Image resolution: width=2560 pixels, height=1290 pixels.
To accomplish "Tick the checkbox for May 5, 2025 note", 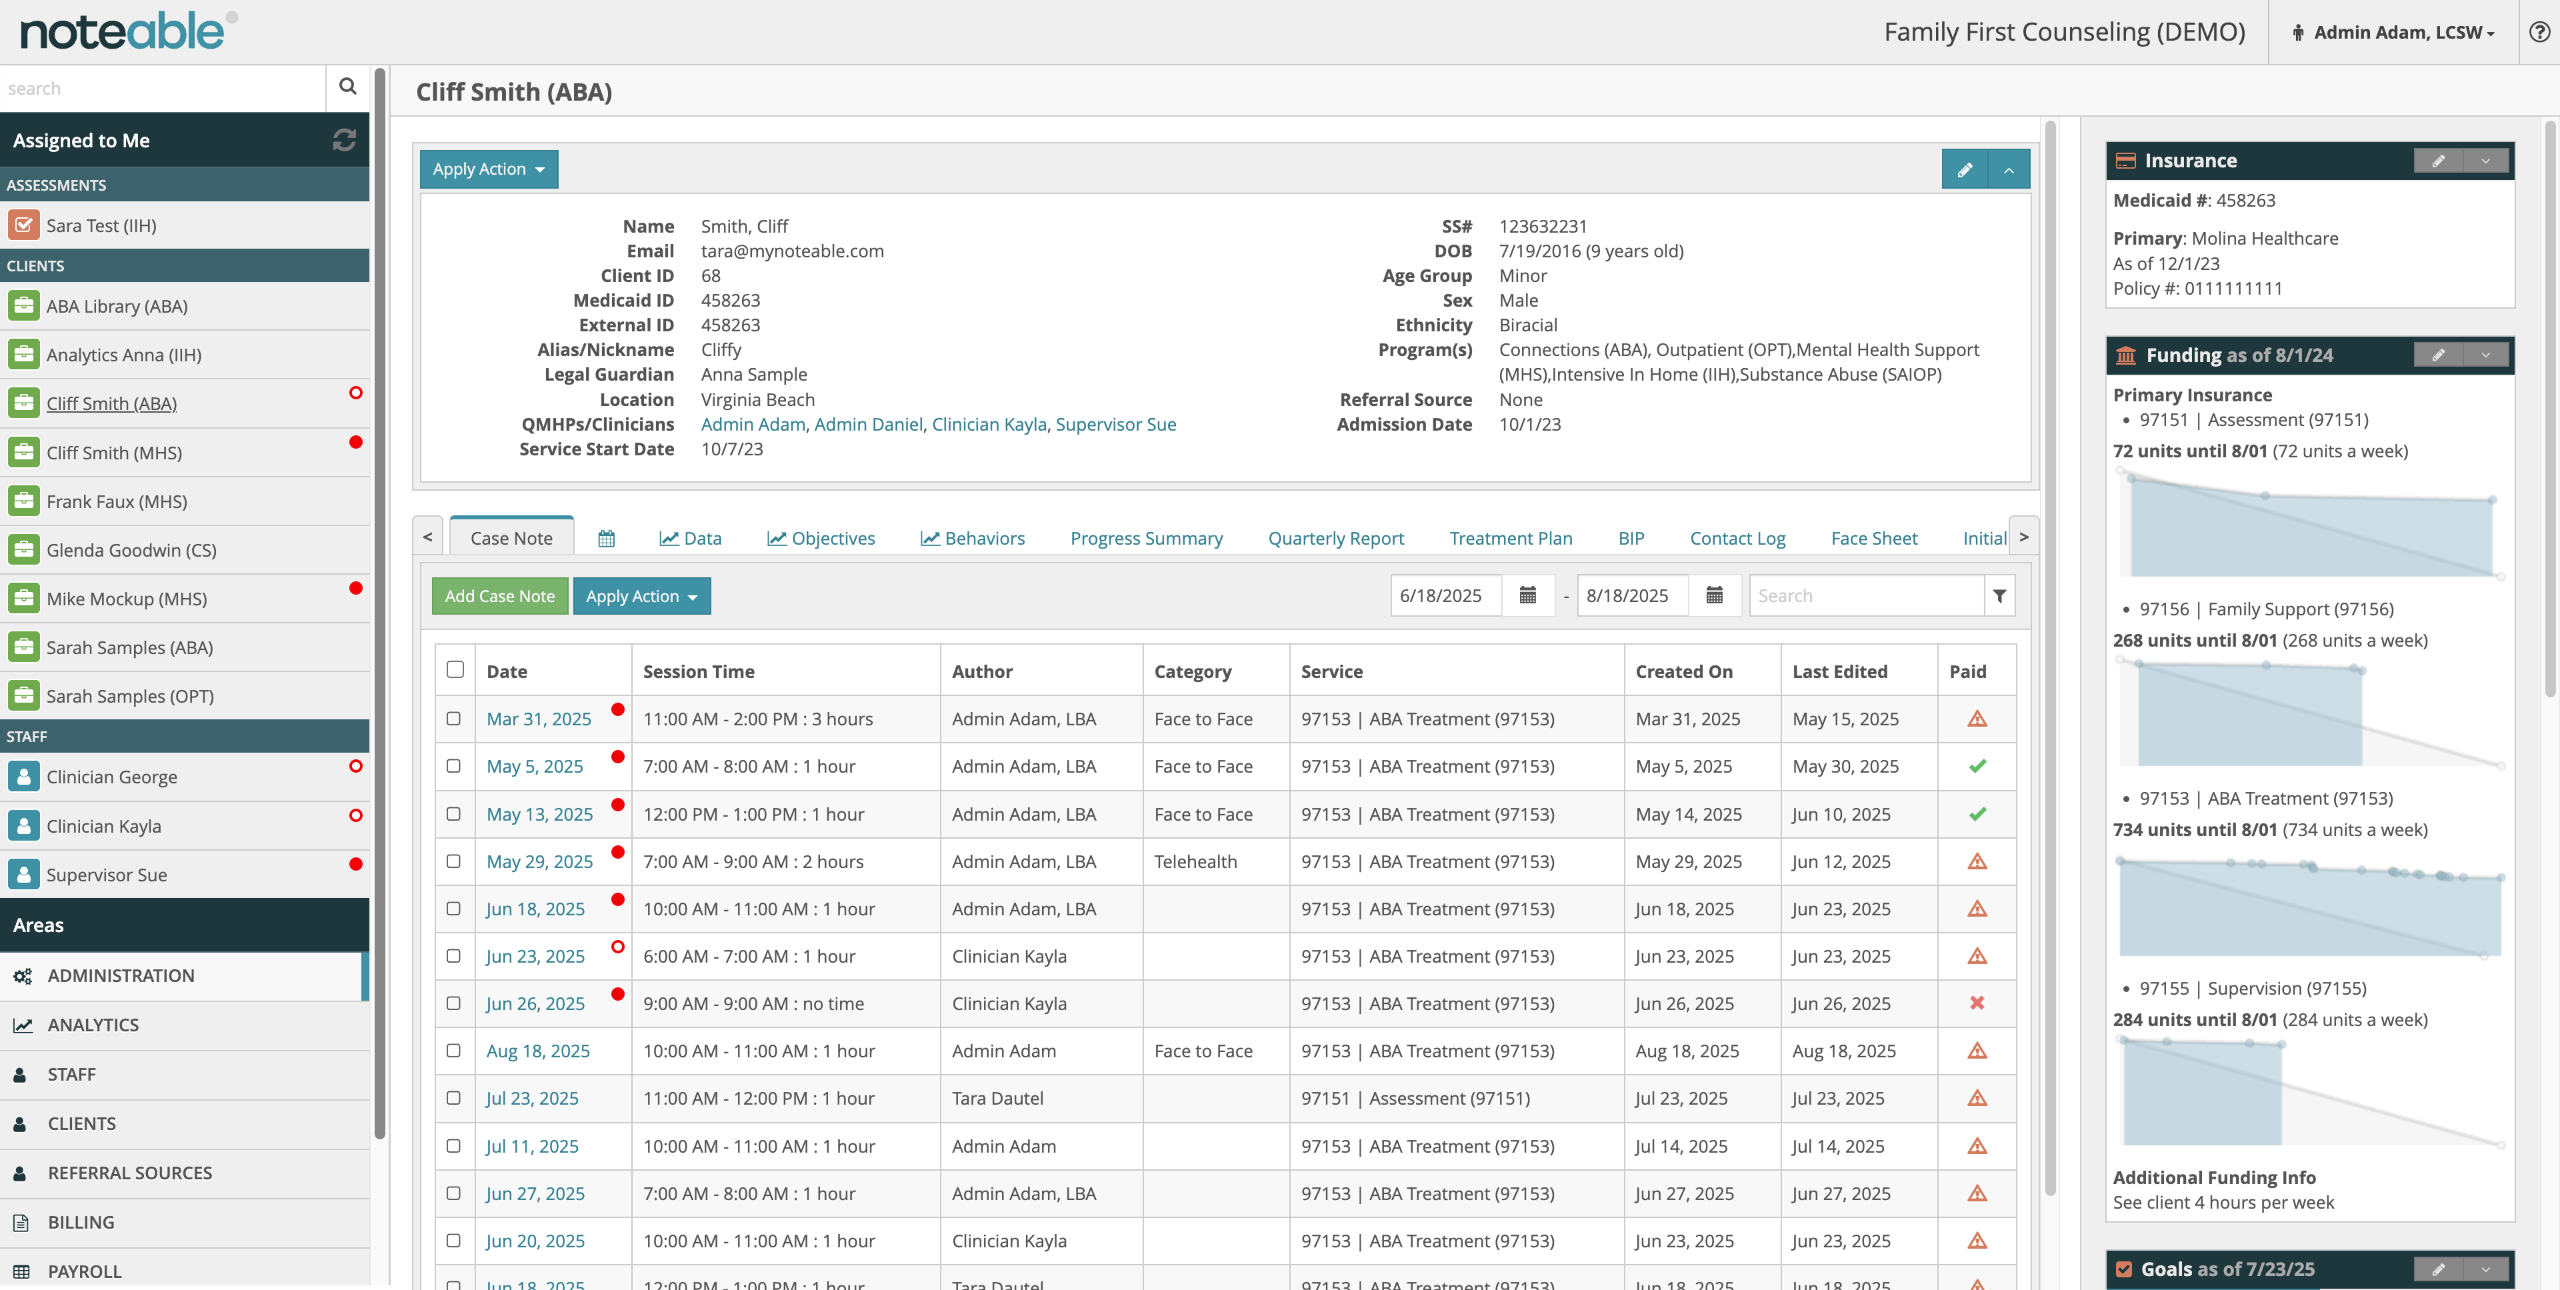I will (454, 766).
